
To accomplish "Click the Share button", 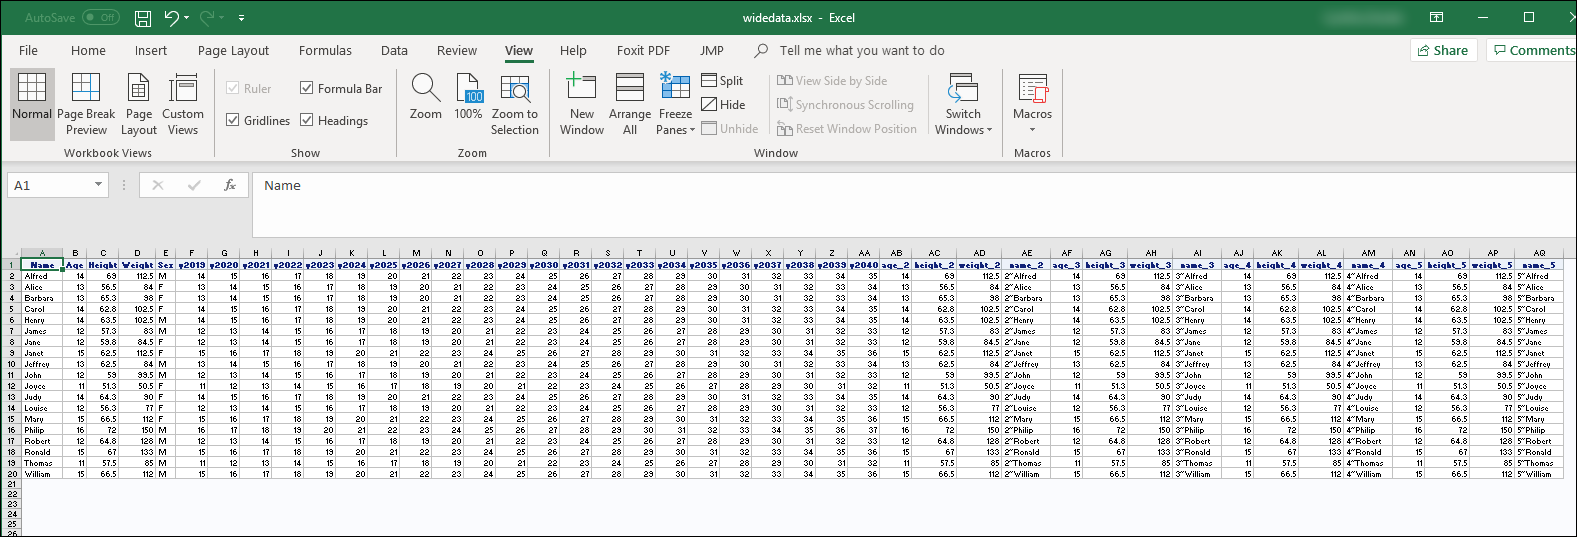I will tap(1443, 50).
